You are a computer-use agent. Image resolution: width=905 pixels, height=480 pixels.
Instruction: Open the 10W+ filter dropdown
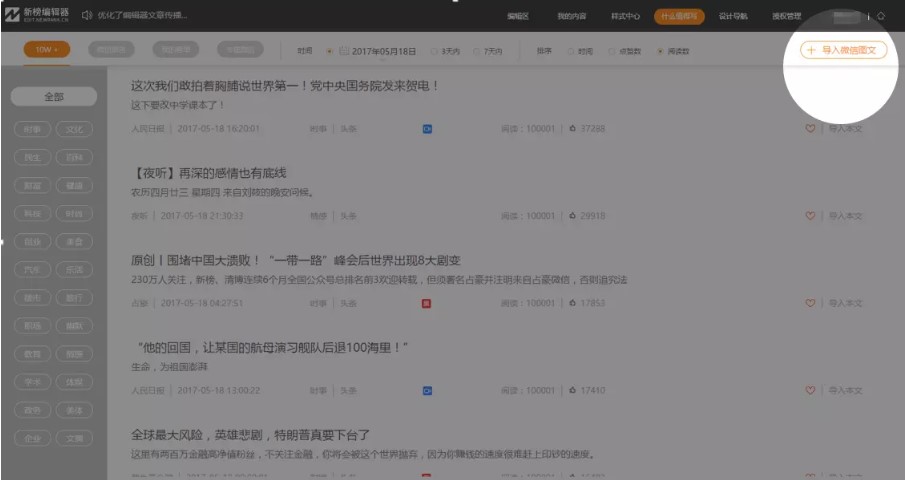click(x=47, y=50)
